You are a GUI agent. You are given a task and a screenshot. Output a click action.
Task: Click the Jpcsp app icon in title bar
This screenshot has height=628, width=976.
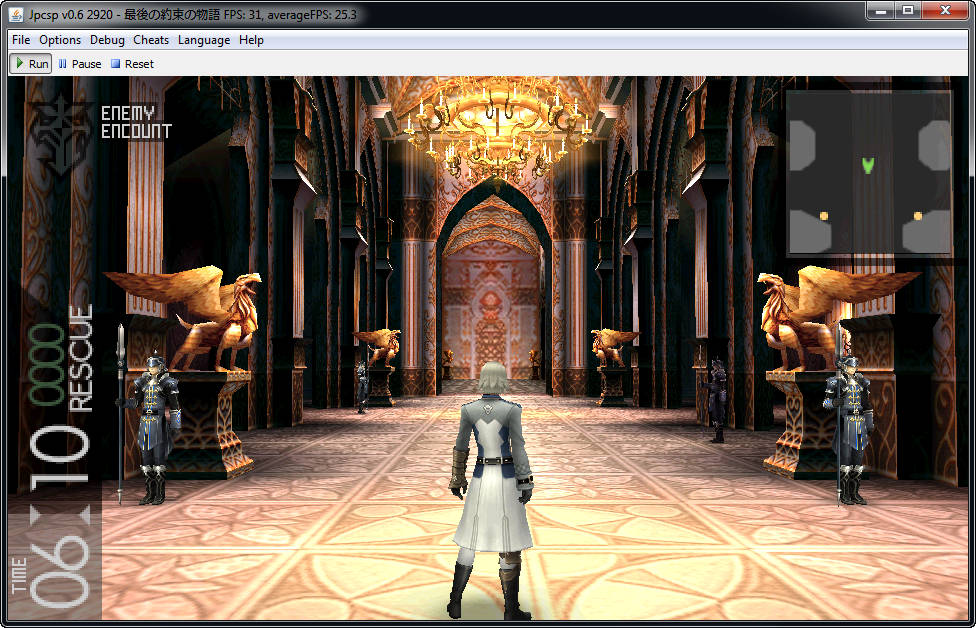(x=16, y=14)
